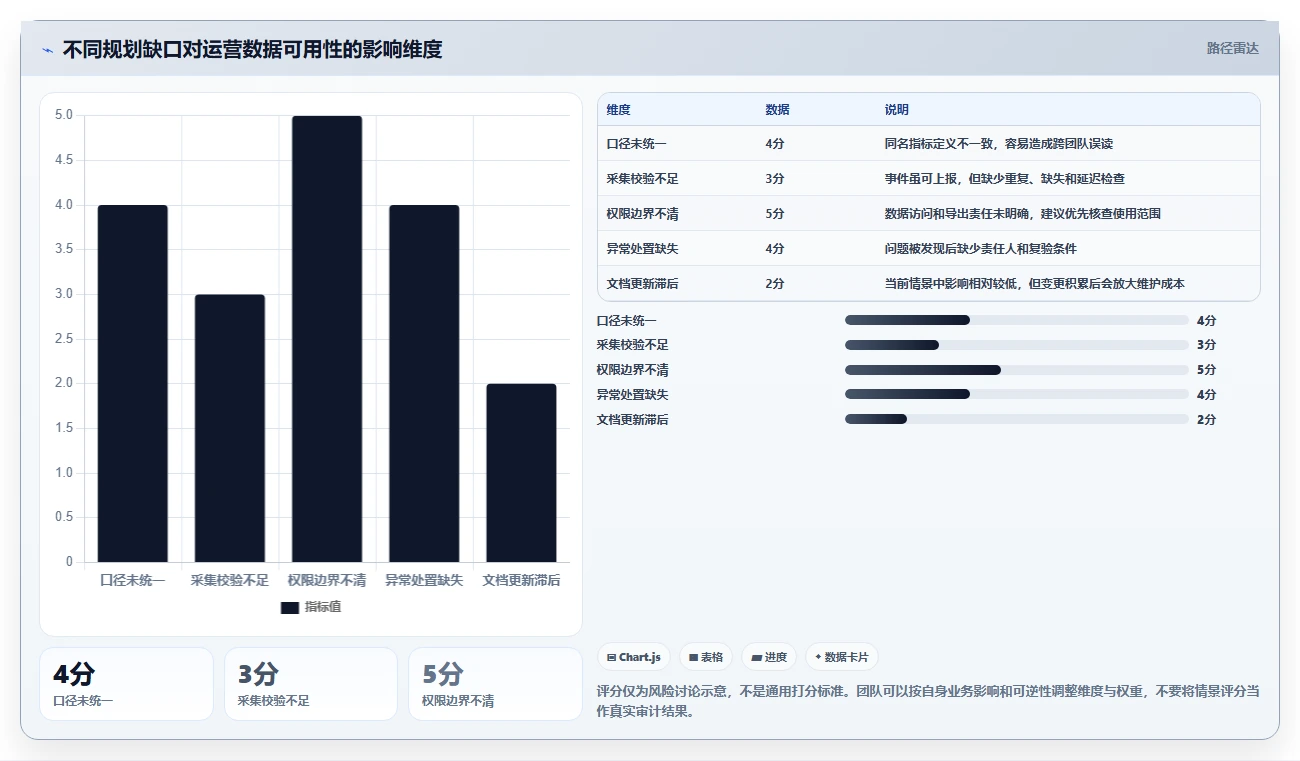Click description 事件虽可上报
Image resolution: width=1300 pixels, height=761 pixels.
(1004, 179)
